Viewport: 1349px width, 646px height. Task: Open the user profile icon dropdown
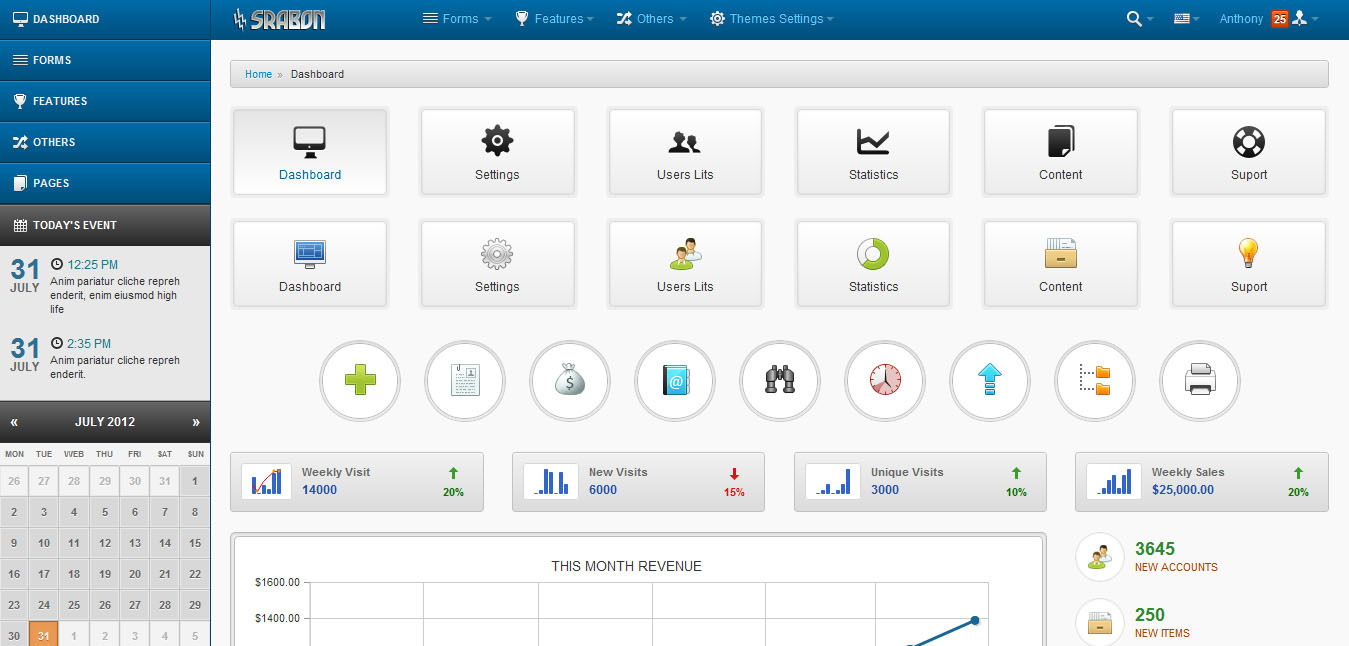pyautogui.click(x=1305, y=19)
